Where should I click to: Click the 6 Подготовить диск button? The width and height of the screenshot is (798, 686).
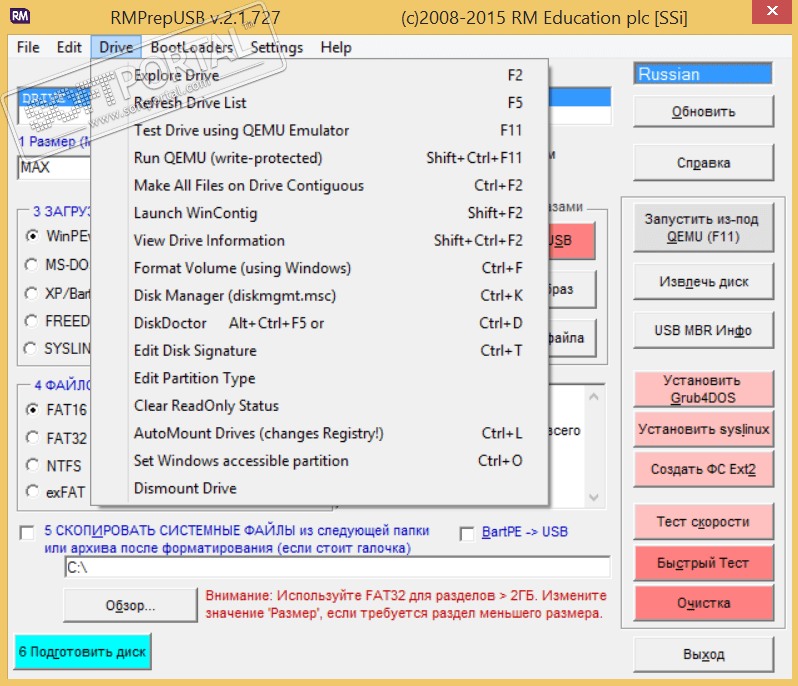pyautogui.click(x=82, y=651)
